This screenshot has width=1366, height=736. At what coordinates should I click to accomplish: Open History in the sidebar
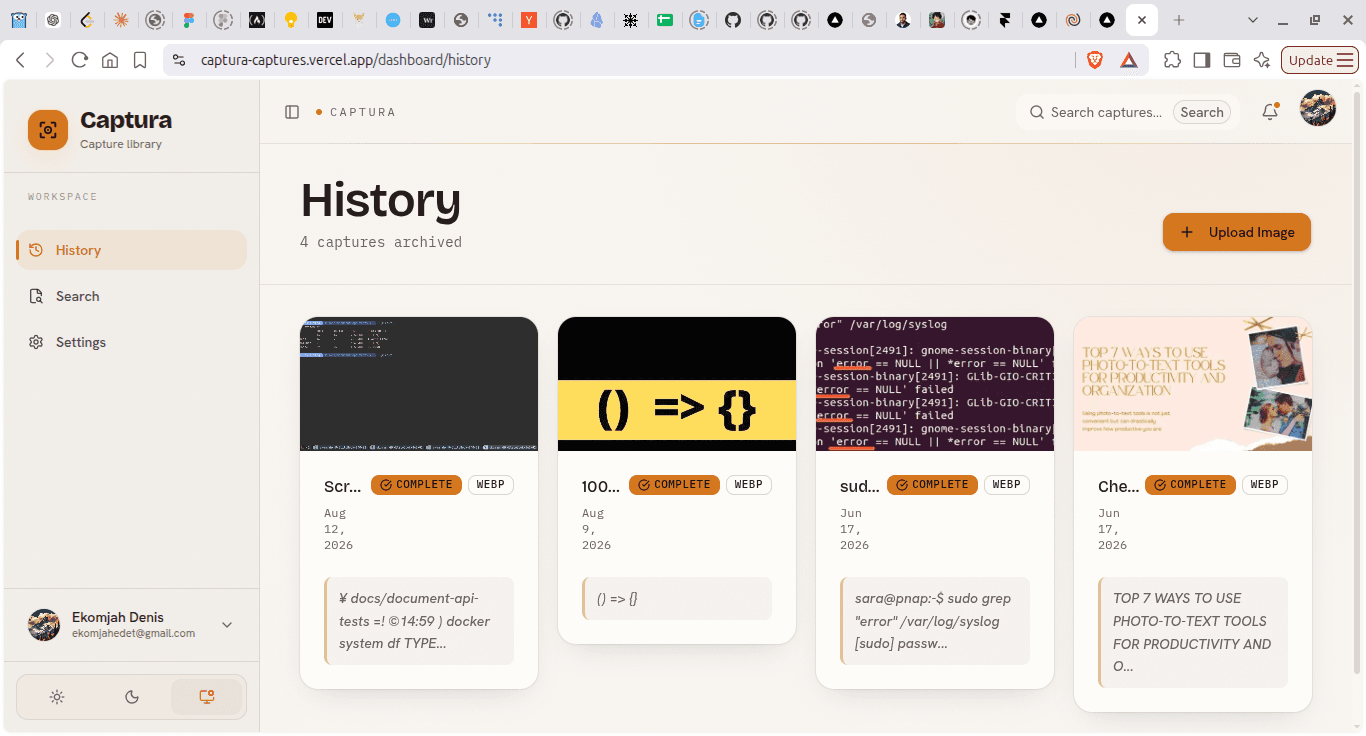click(x=131, y=250)
